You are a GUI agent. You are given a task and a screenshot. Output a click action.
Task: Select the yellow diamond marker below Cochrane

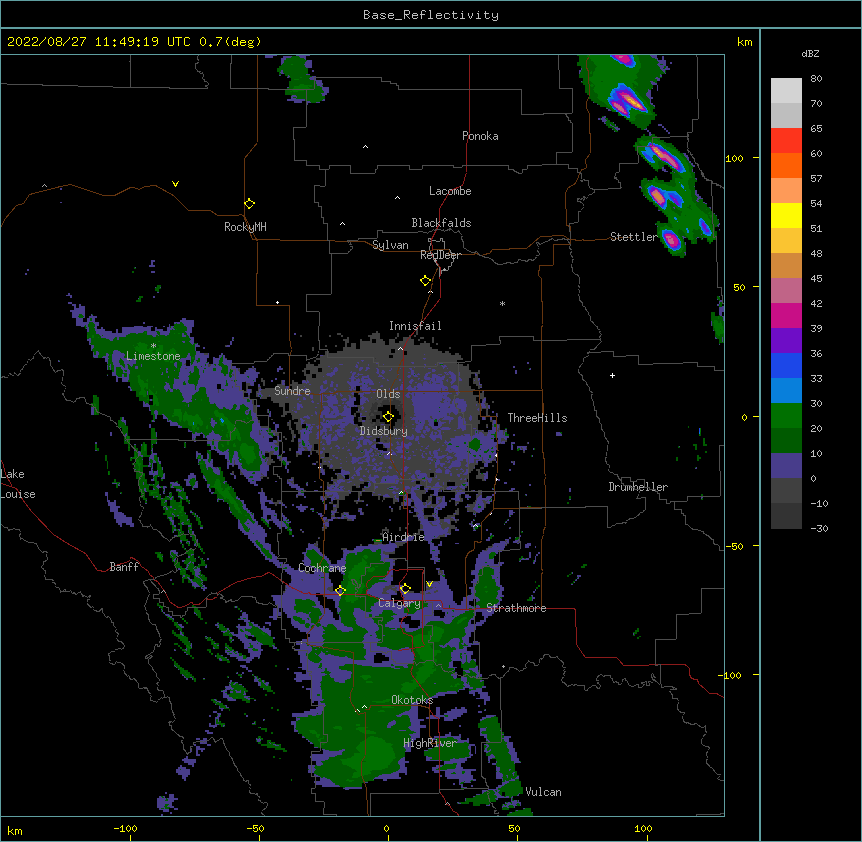tap(340, 590)
